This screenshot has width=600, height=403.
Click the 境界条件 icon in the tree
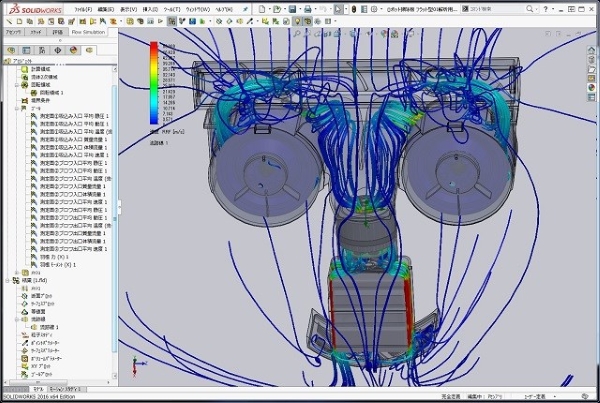pyautogui.click(x=25, y=99)
